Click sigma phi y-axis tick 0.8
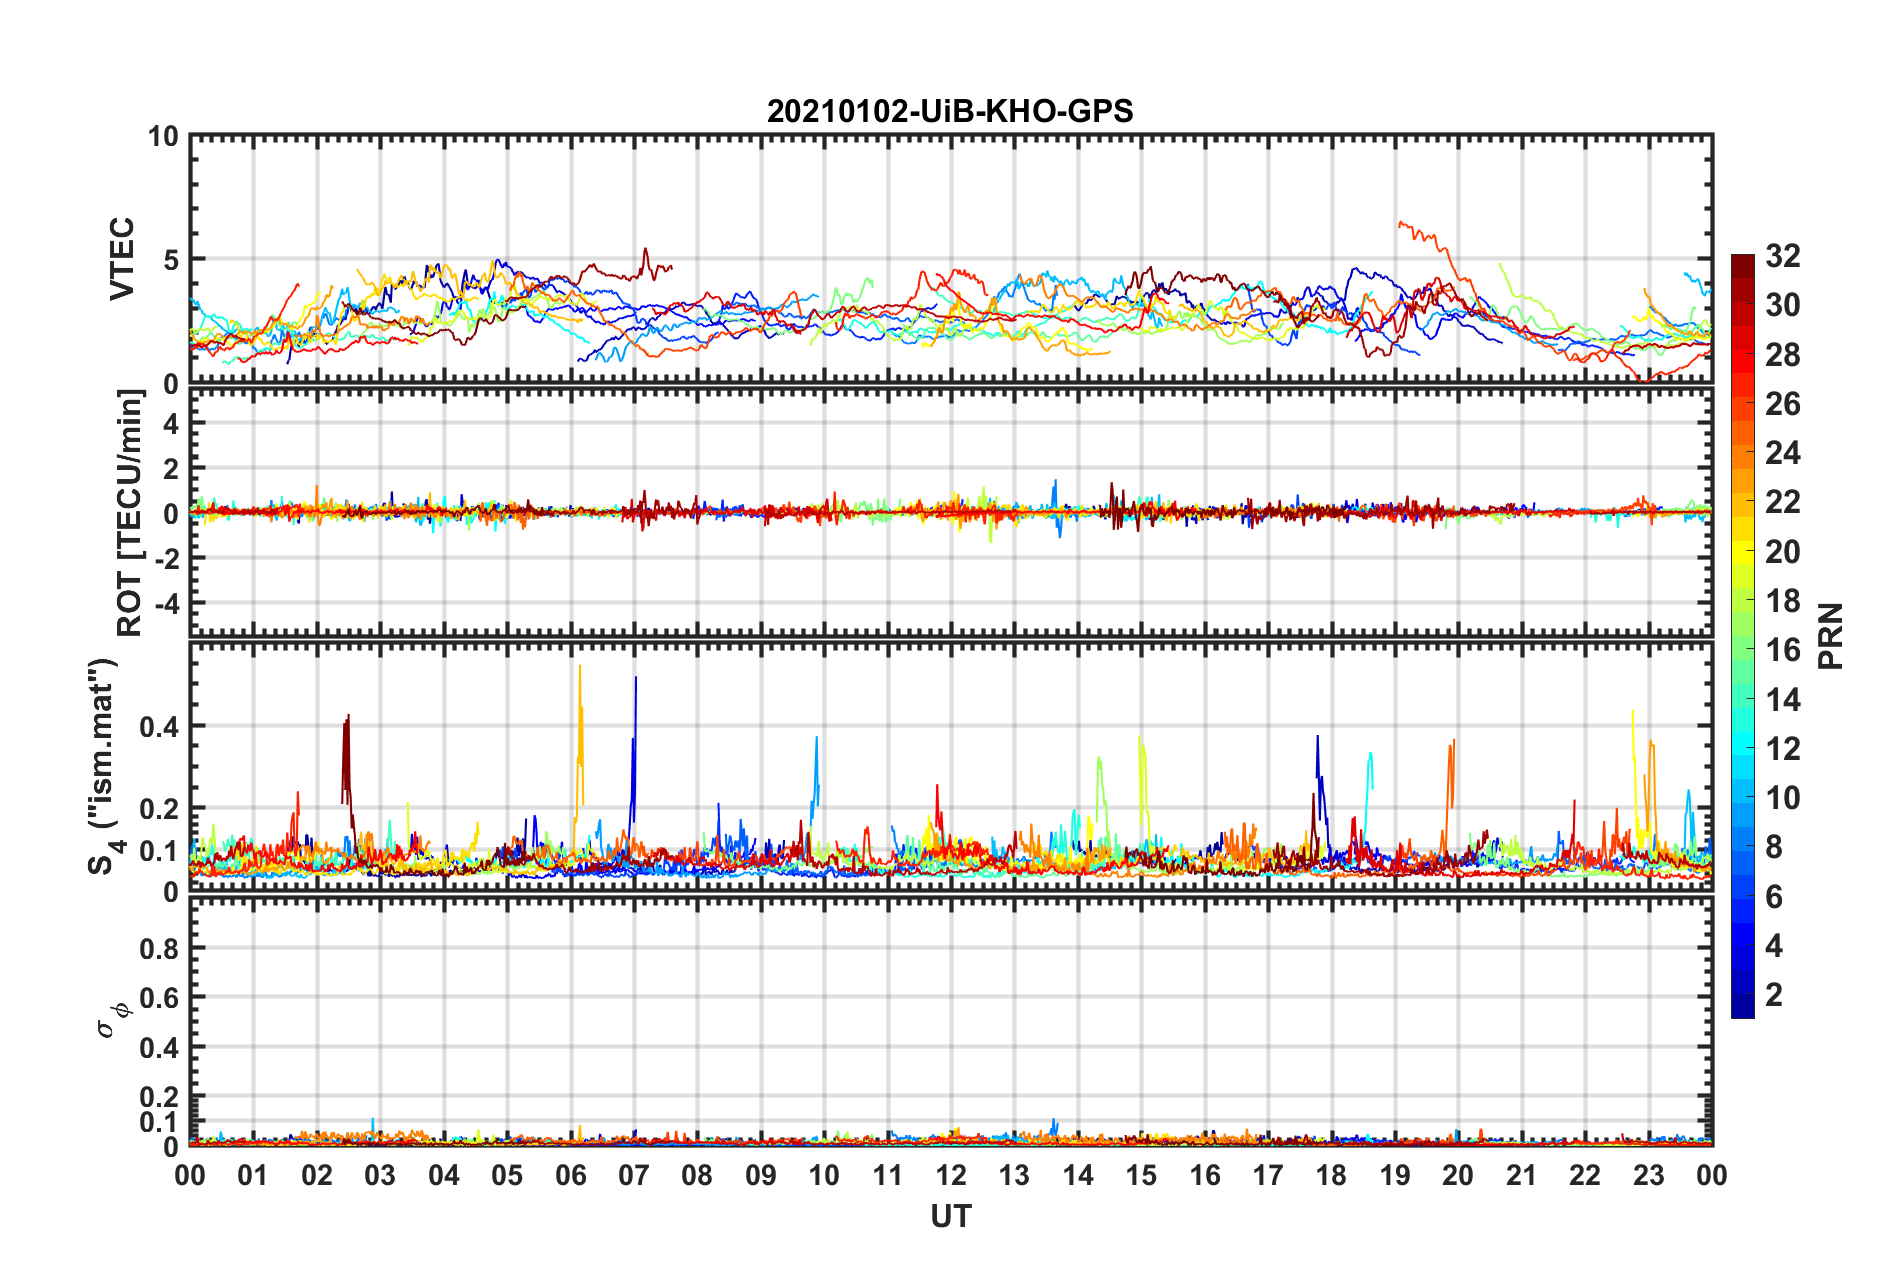This screenshot has height=1272, width=1902. (159, 948)
